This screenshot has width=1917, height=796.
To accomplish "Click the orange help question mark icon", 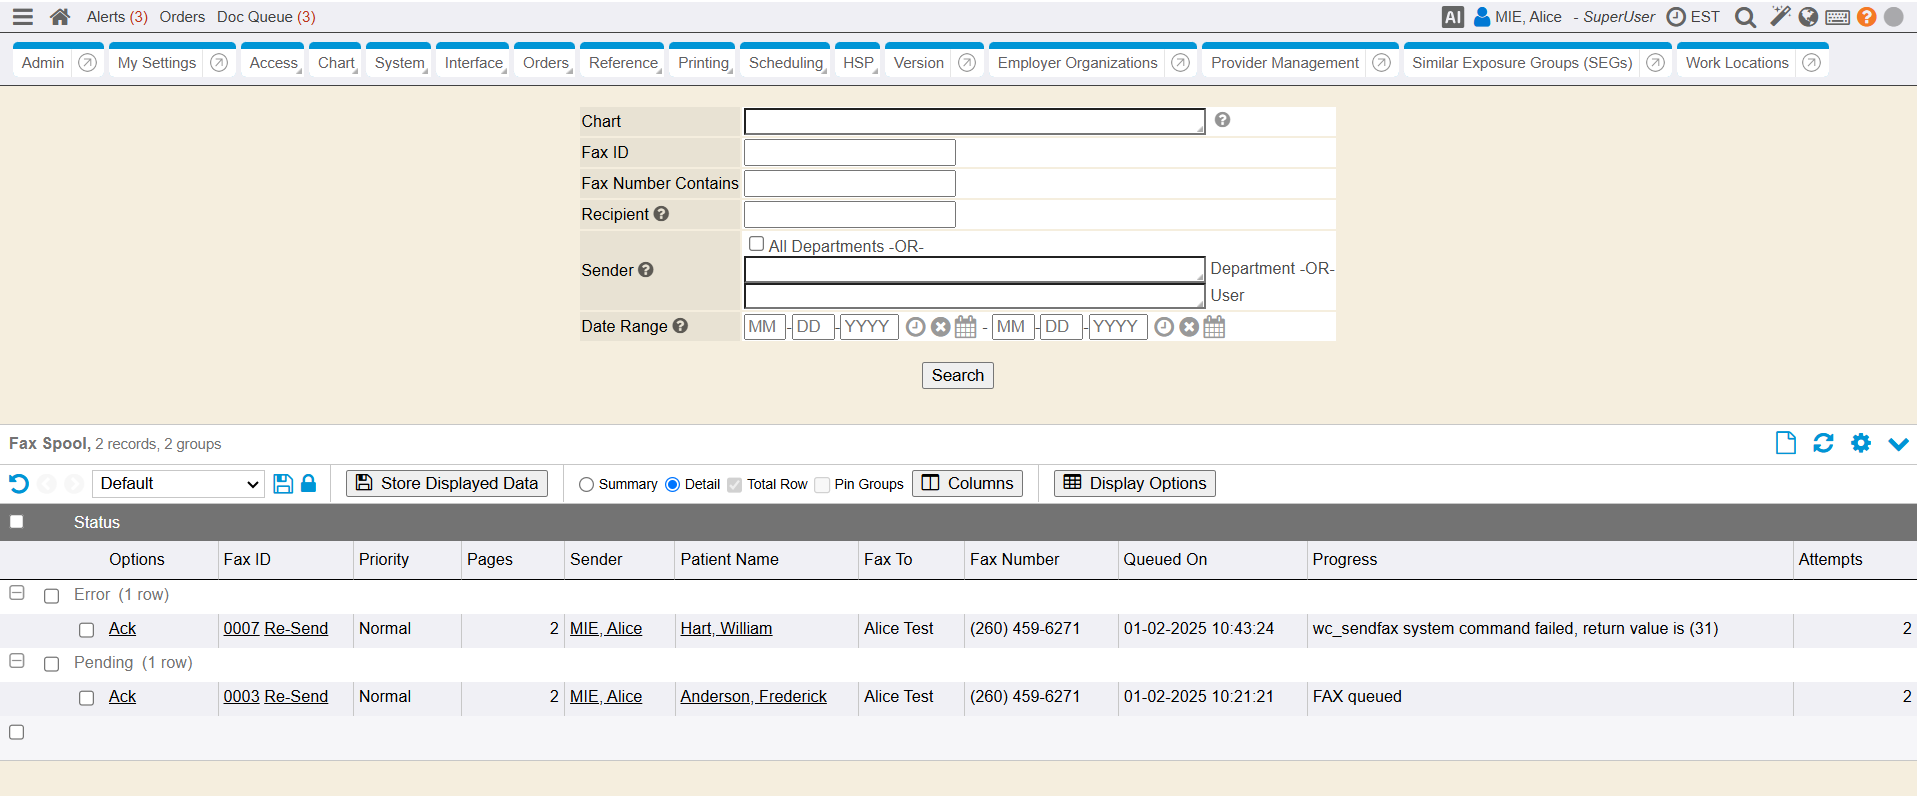I will coord(1866,17).
